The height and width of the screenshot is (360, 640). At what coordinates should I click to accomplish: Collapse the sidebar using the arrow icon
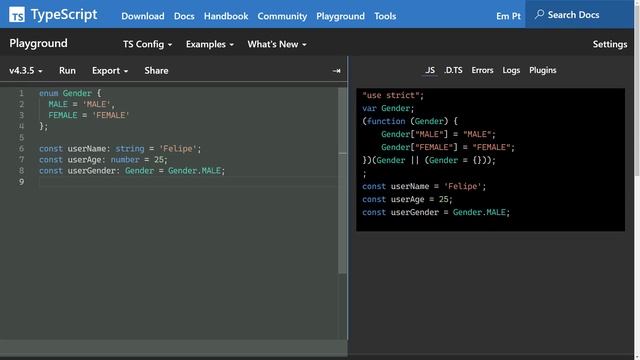coord(336,71)
